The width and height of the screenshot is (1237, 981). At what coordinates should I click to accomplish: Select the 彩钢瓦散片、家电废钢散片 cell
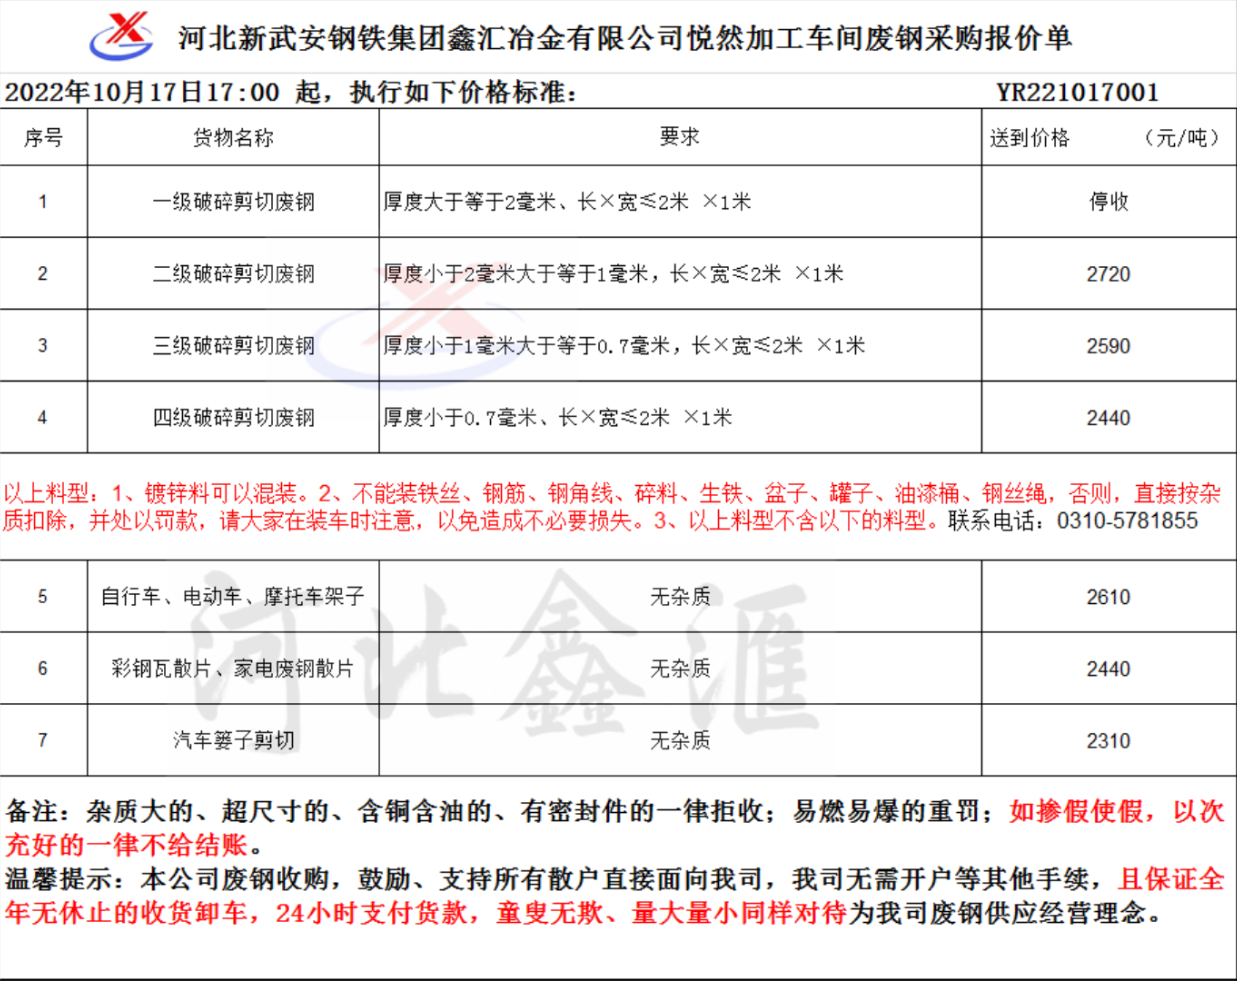(x=233, y=669)
